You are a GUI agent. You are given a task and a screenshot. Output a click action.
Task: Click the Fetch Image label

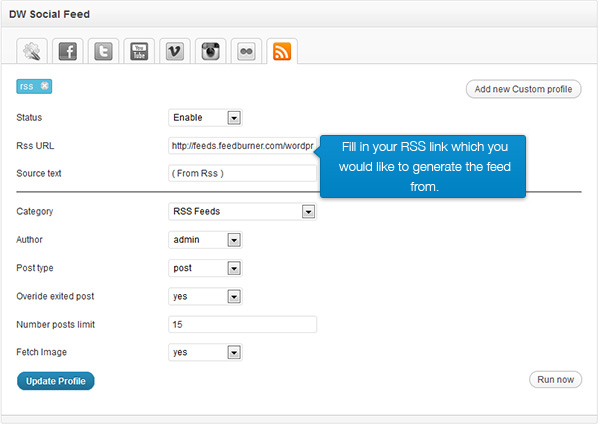click(41, 352)
